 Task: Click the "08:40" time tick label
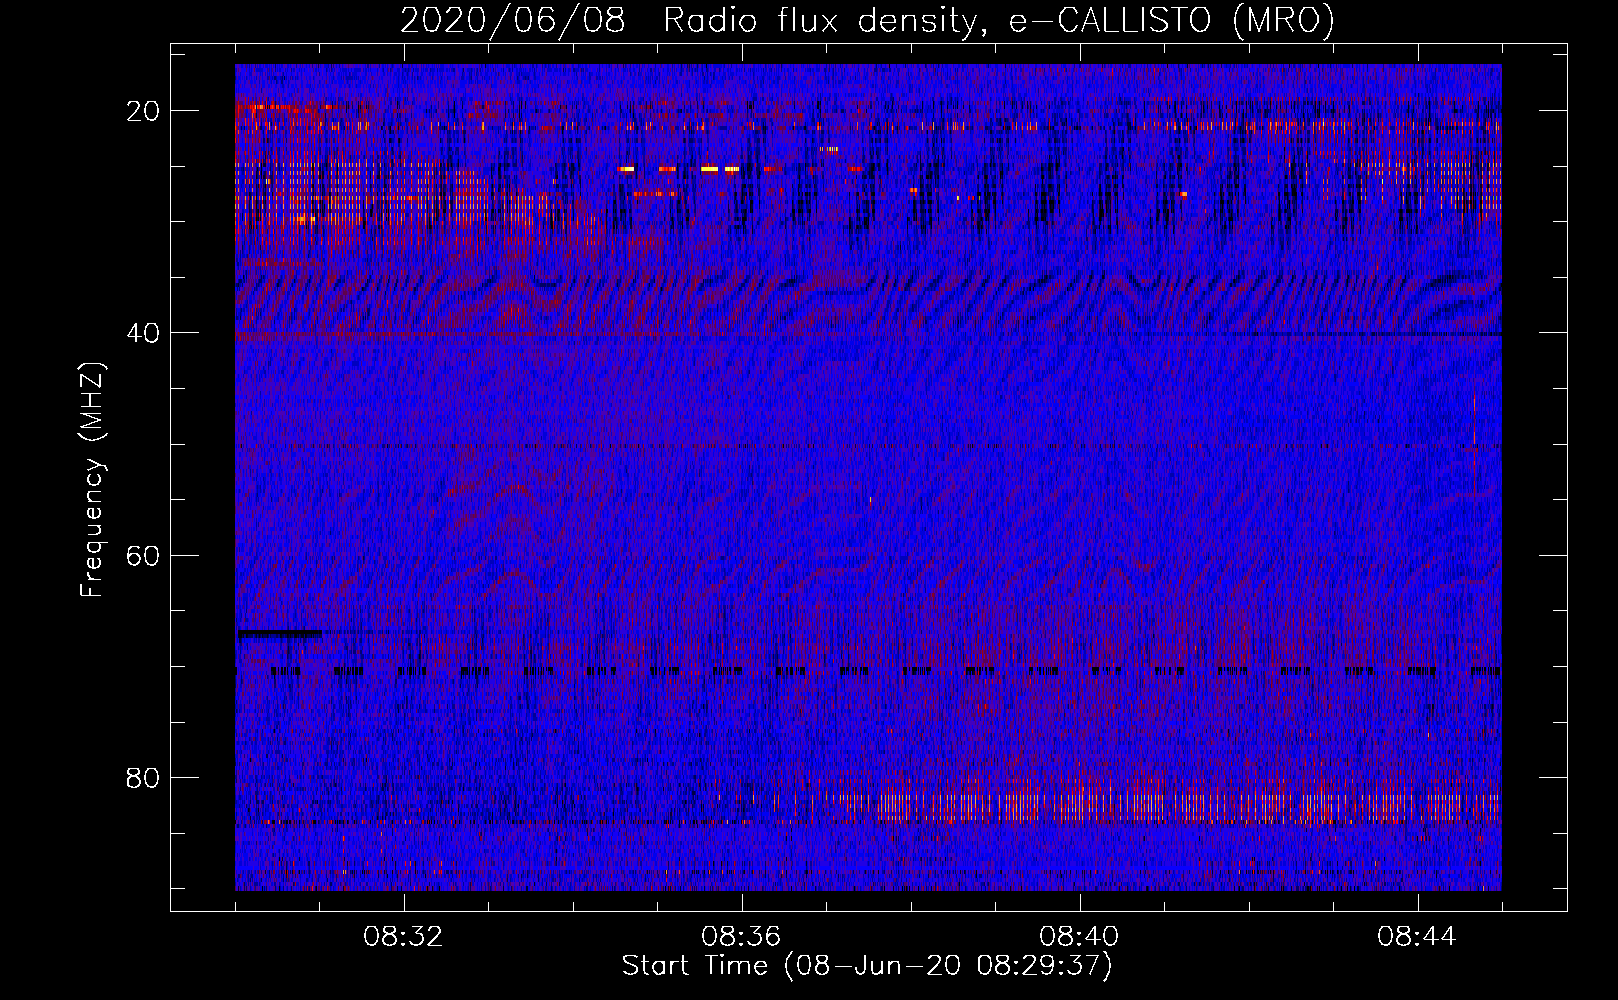(1079, 937)
